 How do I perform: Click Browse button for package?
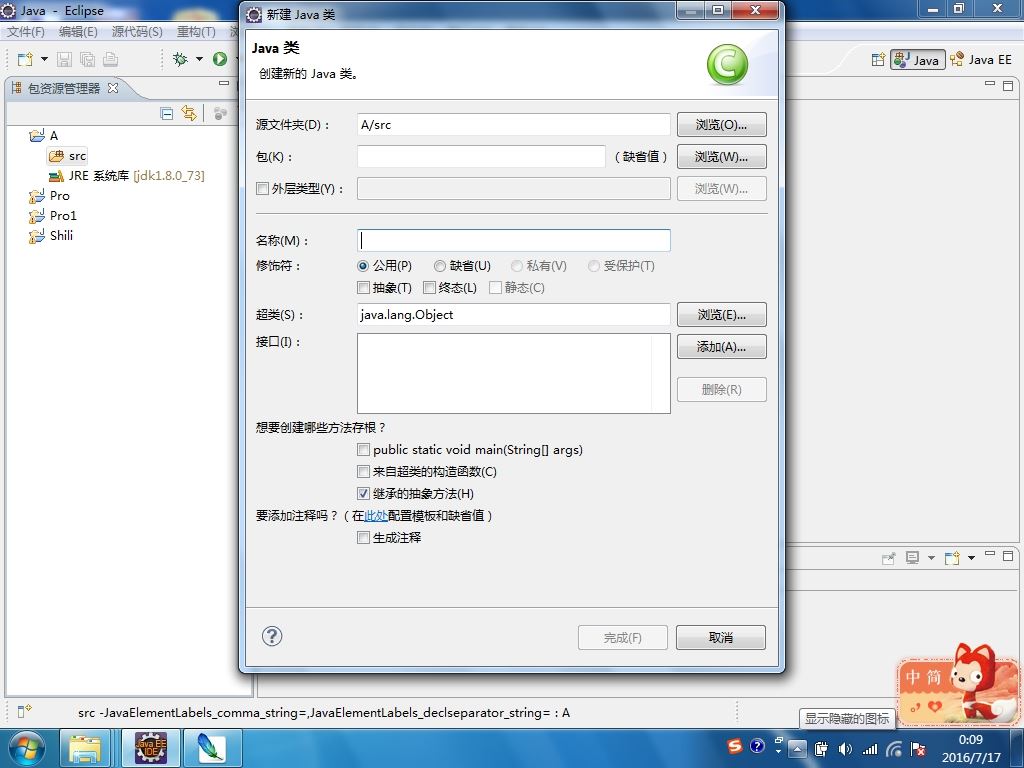coord(721,157)
